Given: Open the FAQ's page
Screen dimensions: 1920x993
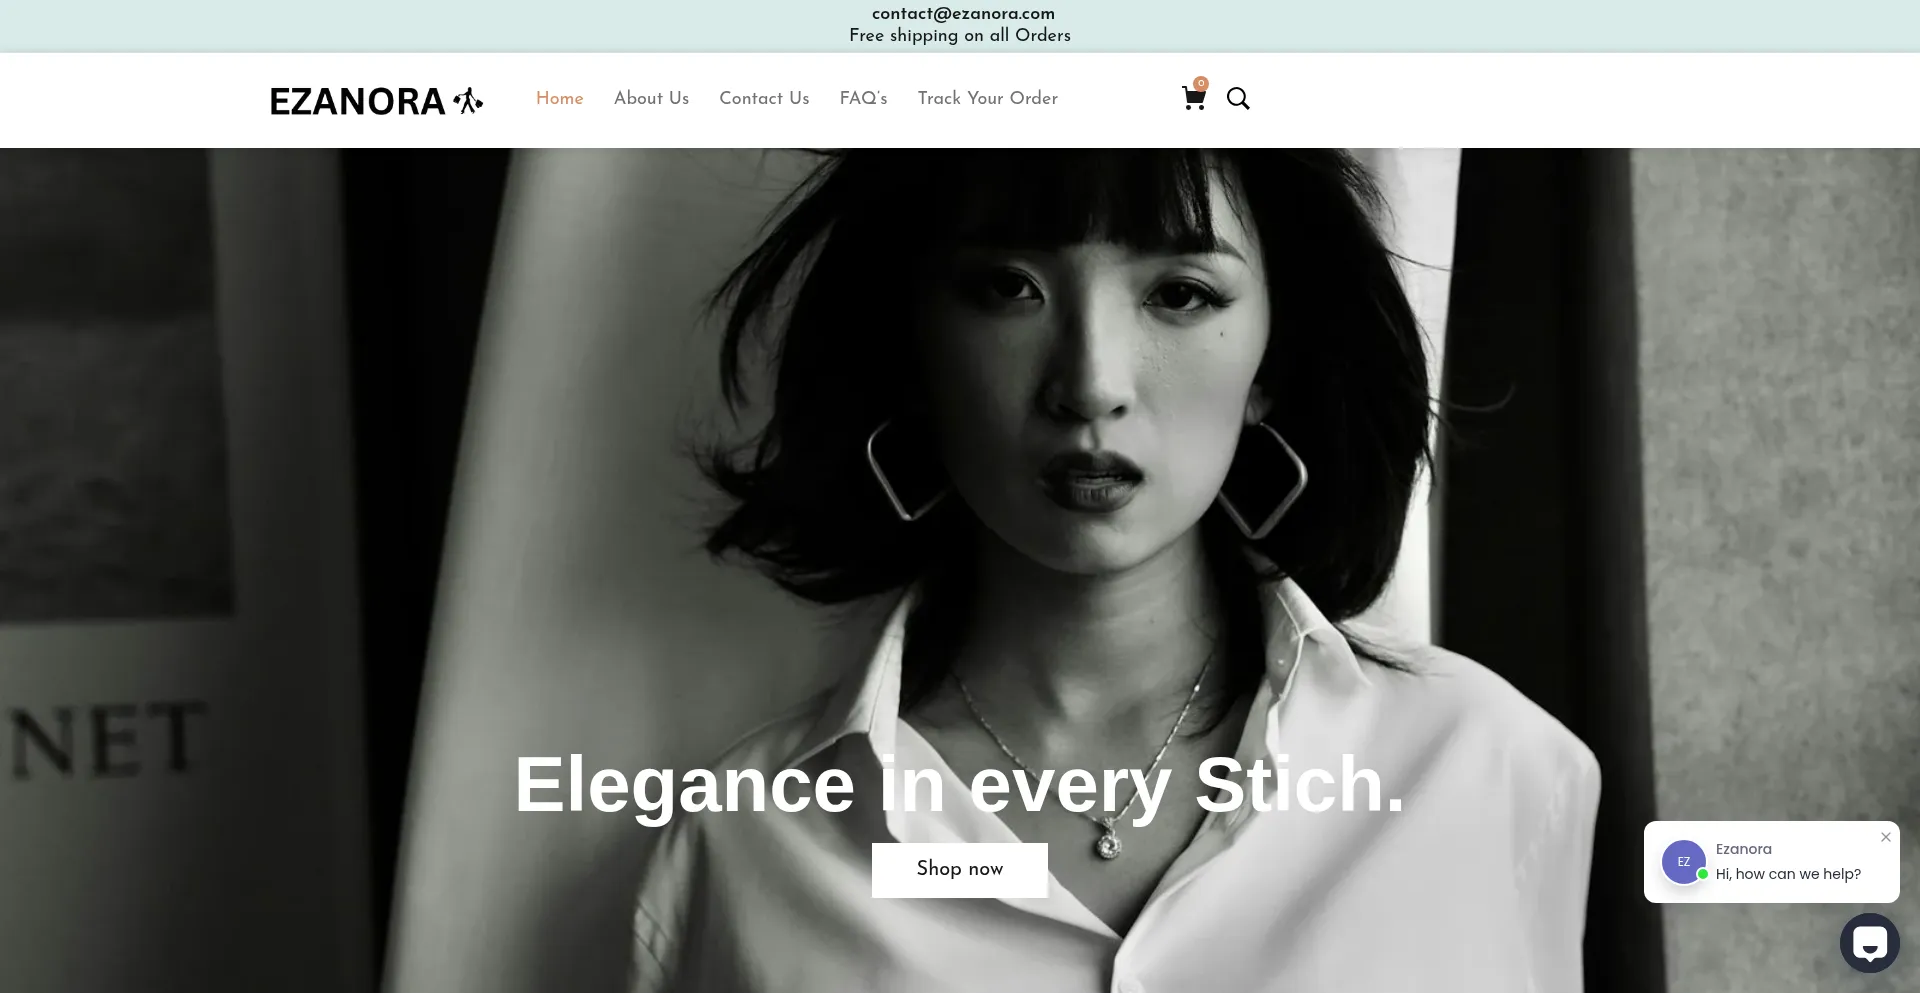Looking at the screenshot, I should pos(863,98).
